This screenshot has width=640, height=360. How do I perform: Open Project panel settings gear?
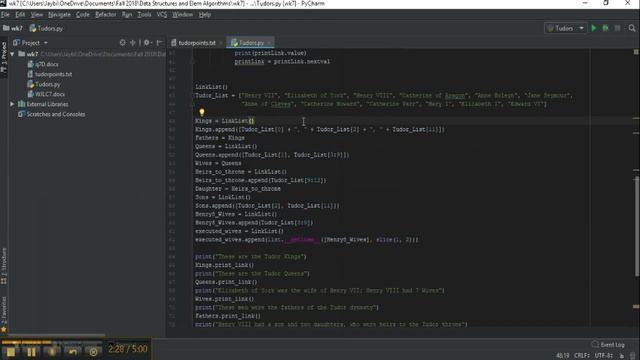point(147,42)
